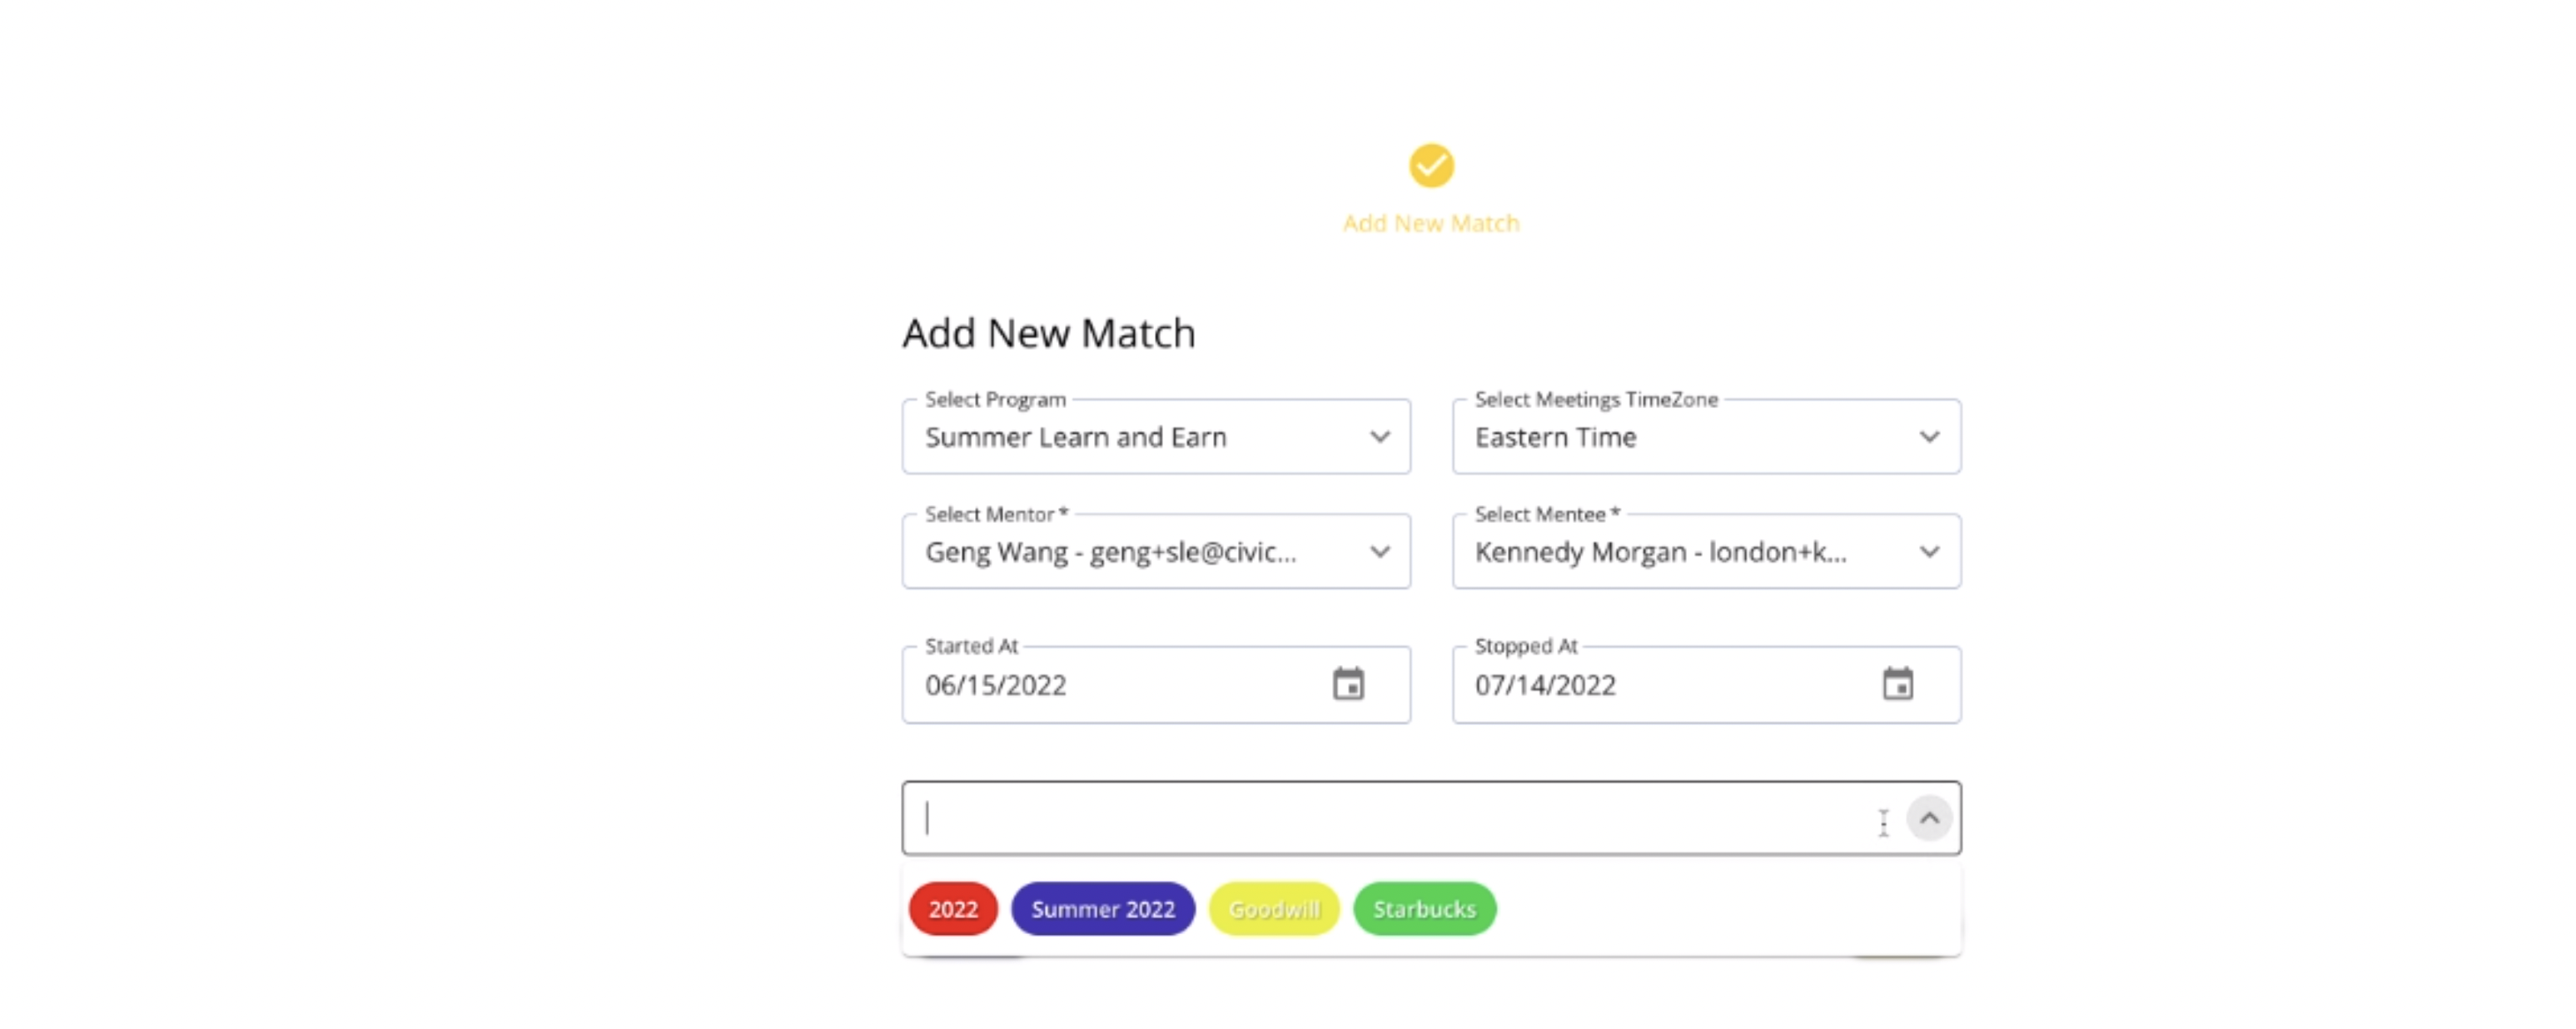The image size is (2576, 1029).
Task: Click the Kennedy Morgan mentee value
Action: [x=1660, y=552]
